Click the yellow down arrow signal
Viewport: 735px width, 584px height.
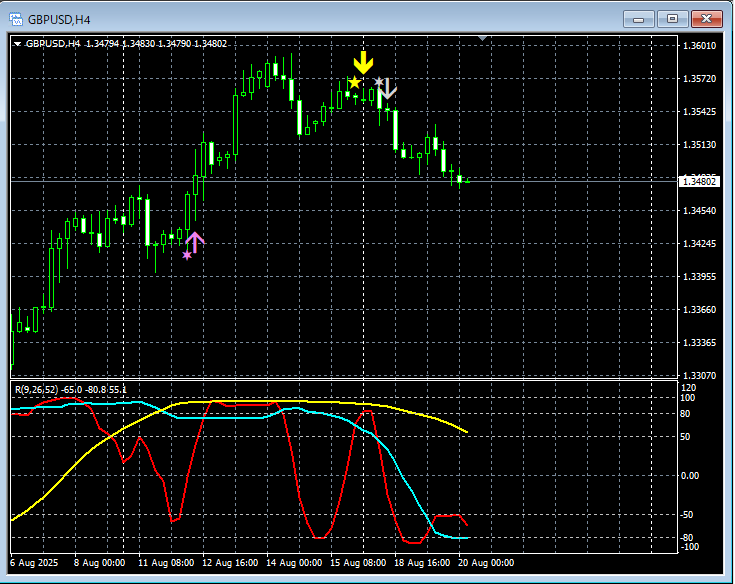coord(363,62)
